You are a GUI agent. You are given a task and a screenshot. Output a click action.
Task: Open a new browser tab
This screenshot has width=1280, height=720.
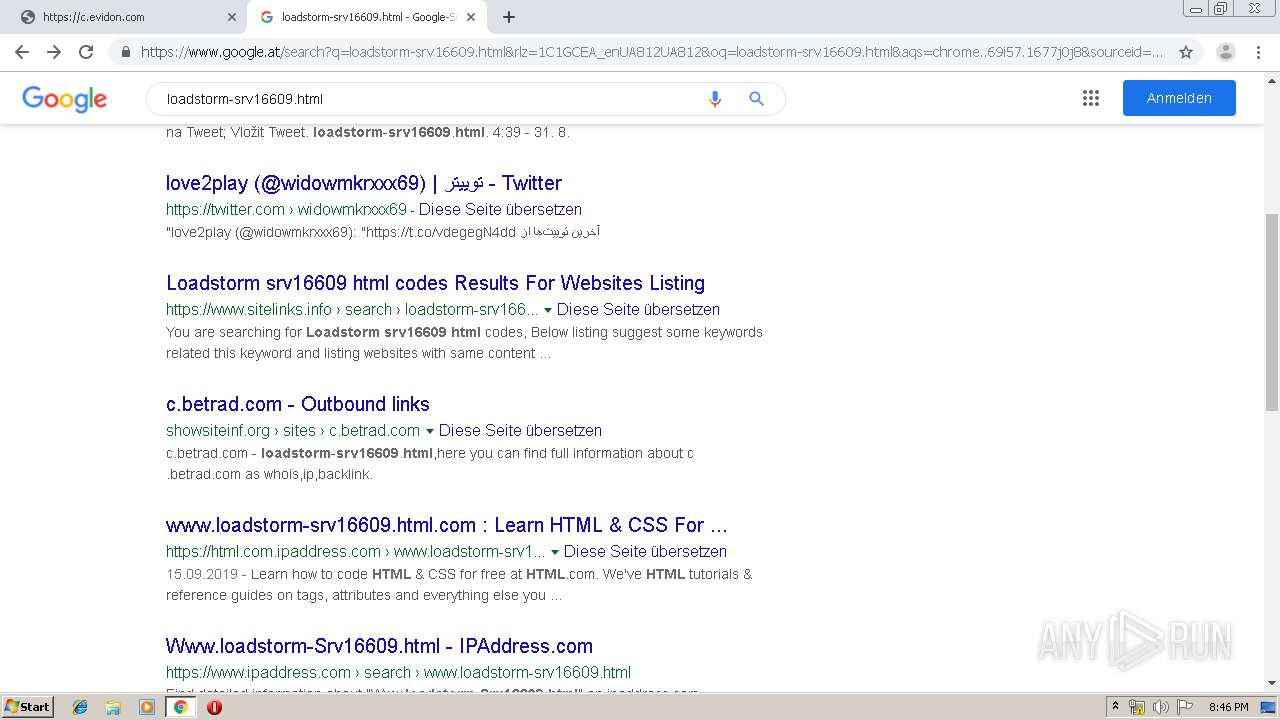tap(509, 17)
